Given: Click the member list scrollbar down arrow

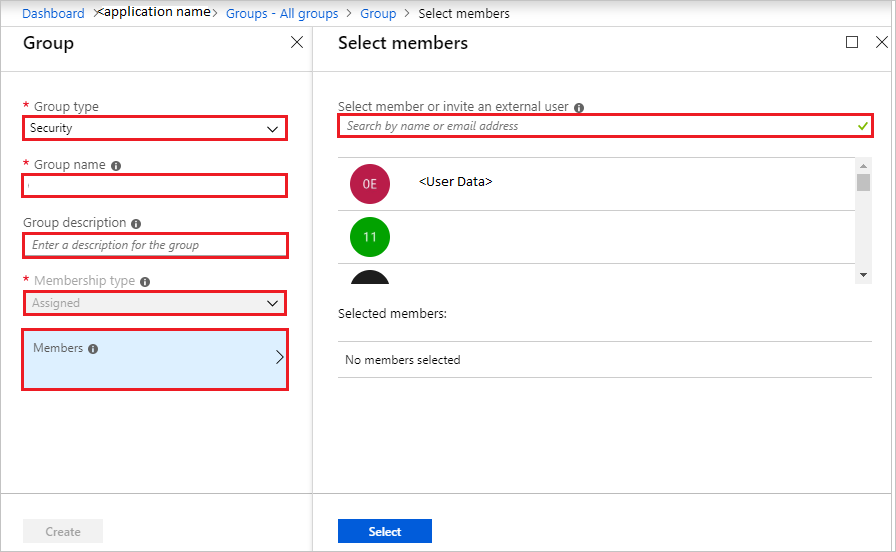Looking at the screenshot, I should [863, 275].
